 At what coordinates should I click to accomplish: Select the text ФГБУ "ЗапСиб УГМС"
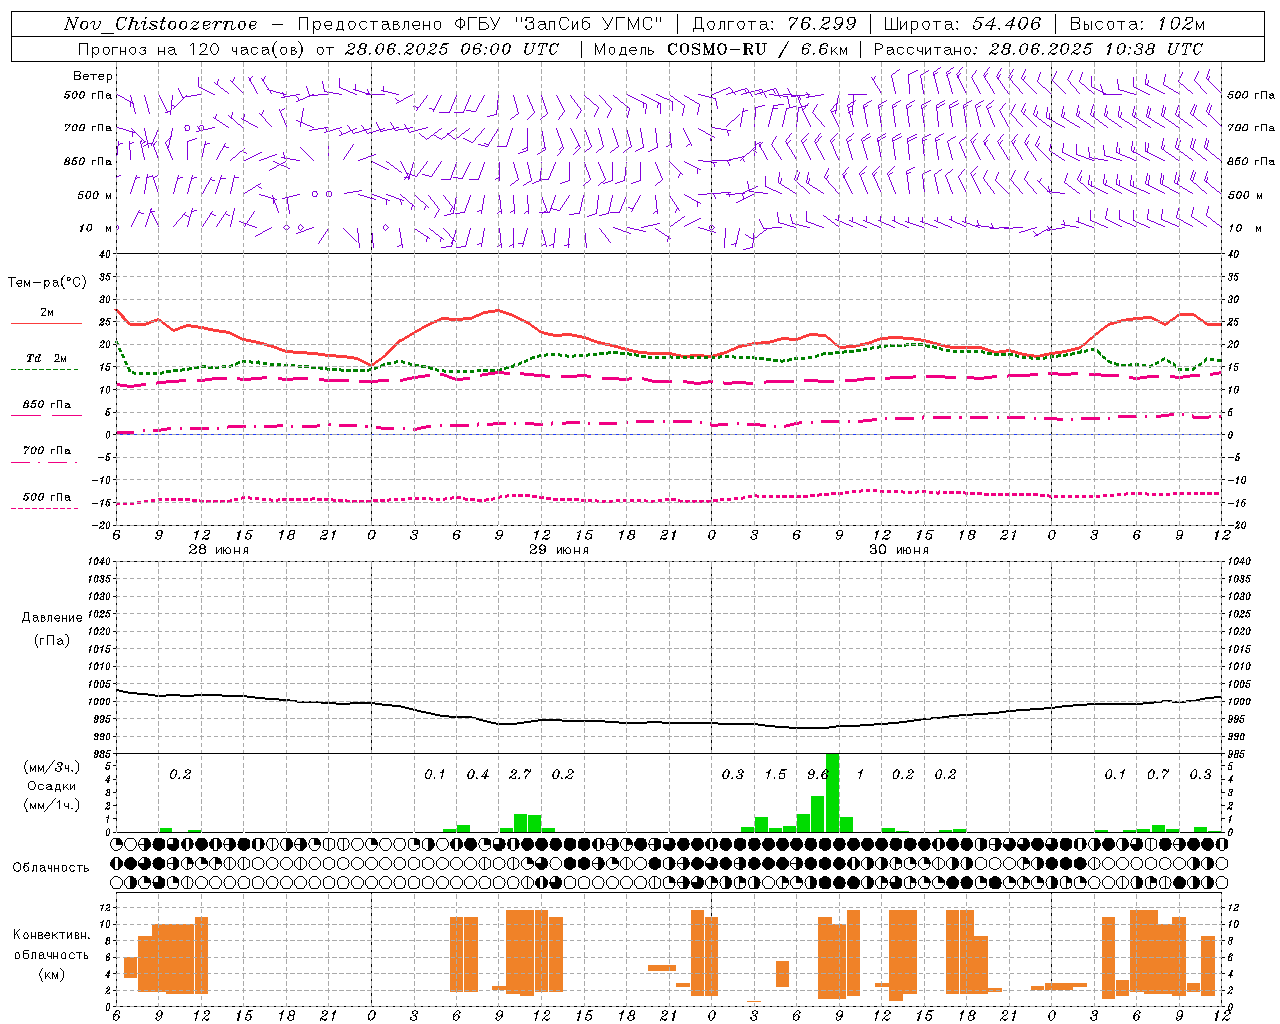point(559,24)
